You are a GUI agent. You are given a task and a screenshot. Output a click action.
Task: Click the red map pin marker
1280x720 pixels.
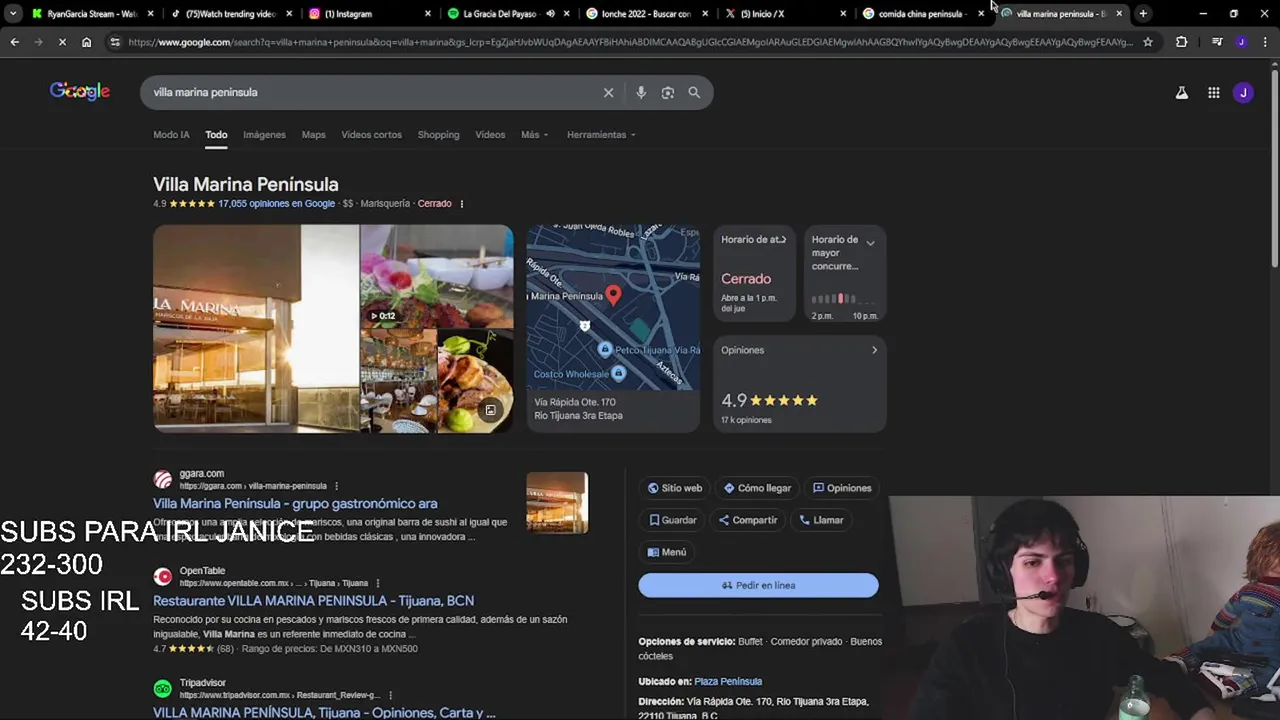(613, 294)
